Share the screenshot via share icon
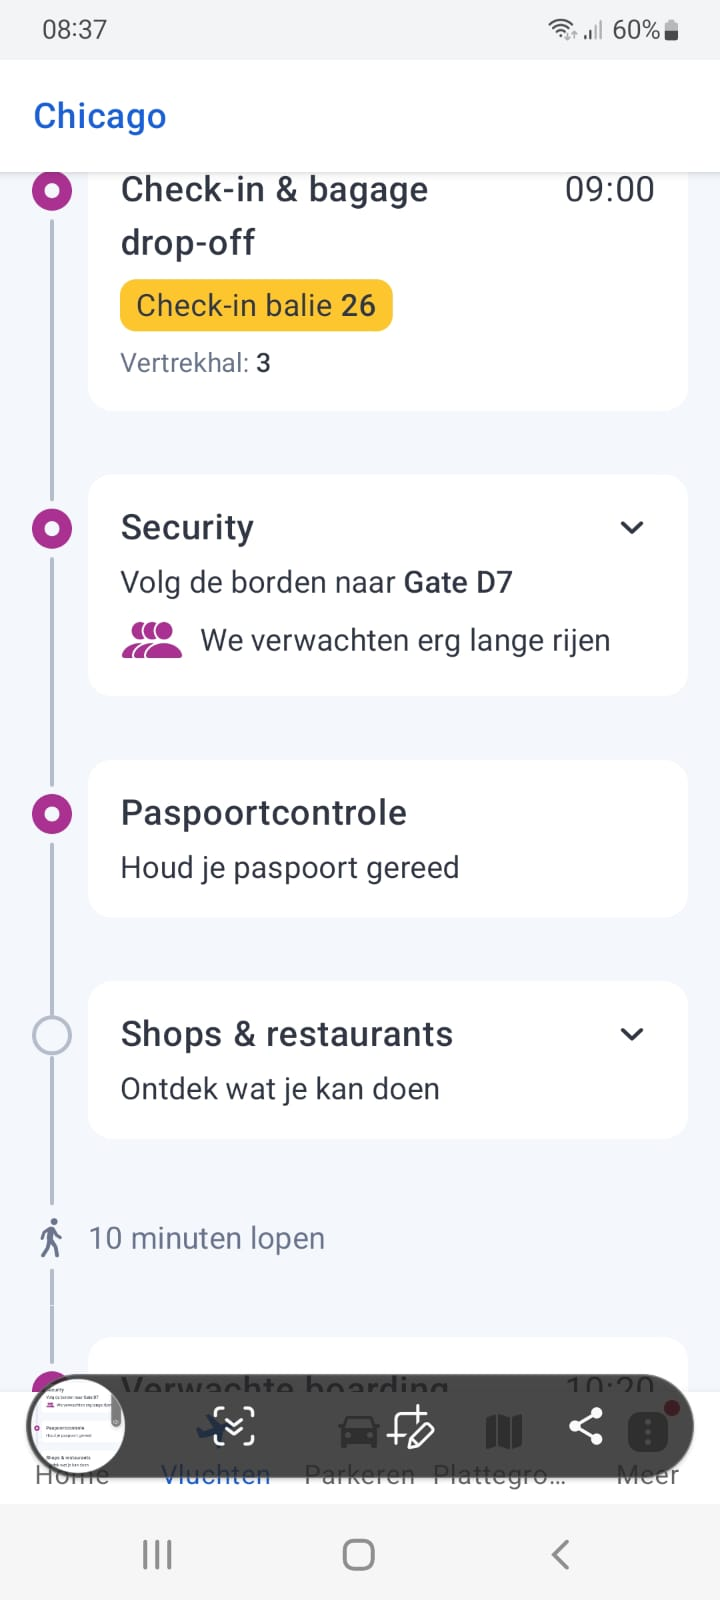Screen dimensions: 720x1600 [585, 1426]
